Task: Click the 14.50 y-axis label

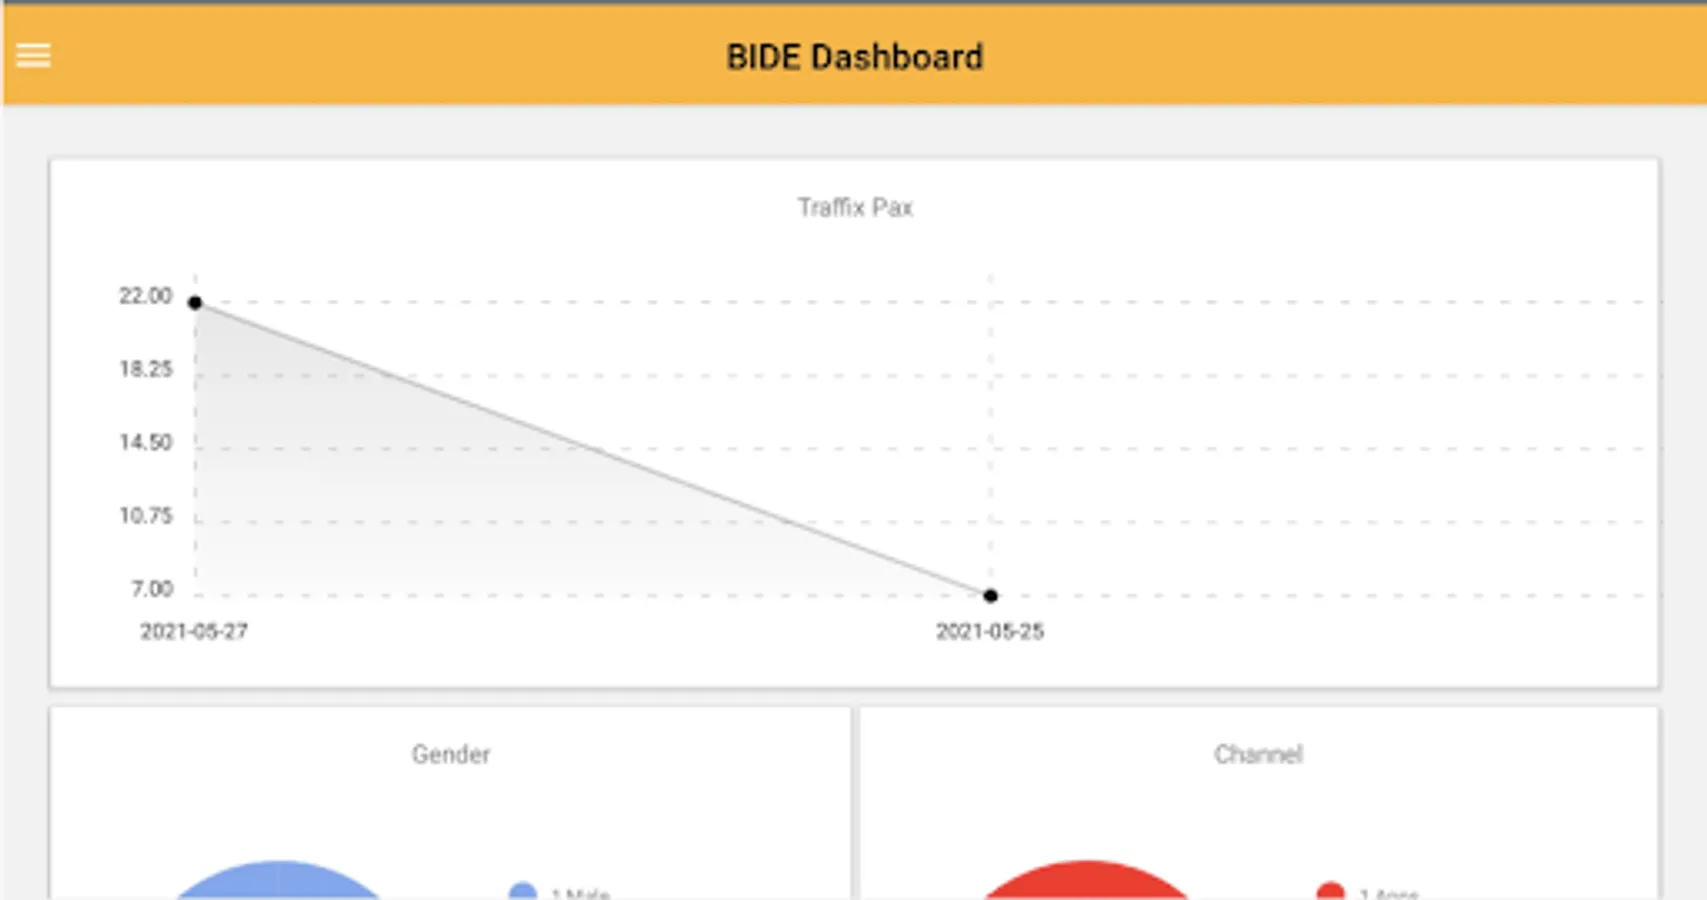Action: click(146, 442)
